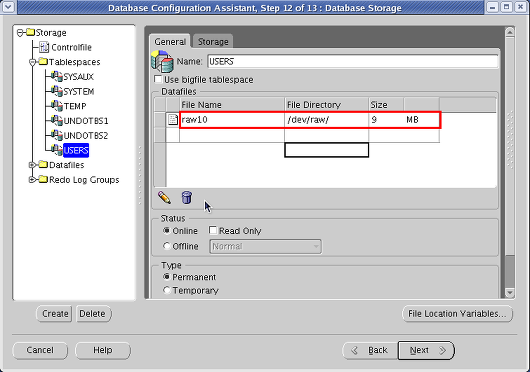This screenshot has height=372, width=530.
Task: Expand the Datafiles tree node
Action: [32, 165]
